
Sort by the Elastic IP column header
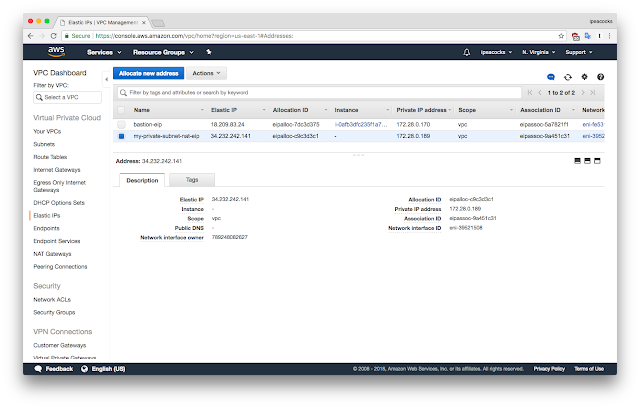point(224,110)
